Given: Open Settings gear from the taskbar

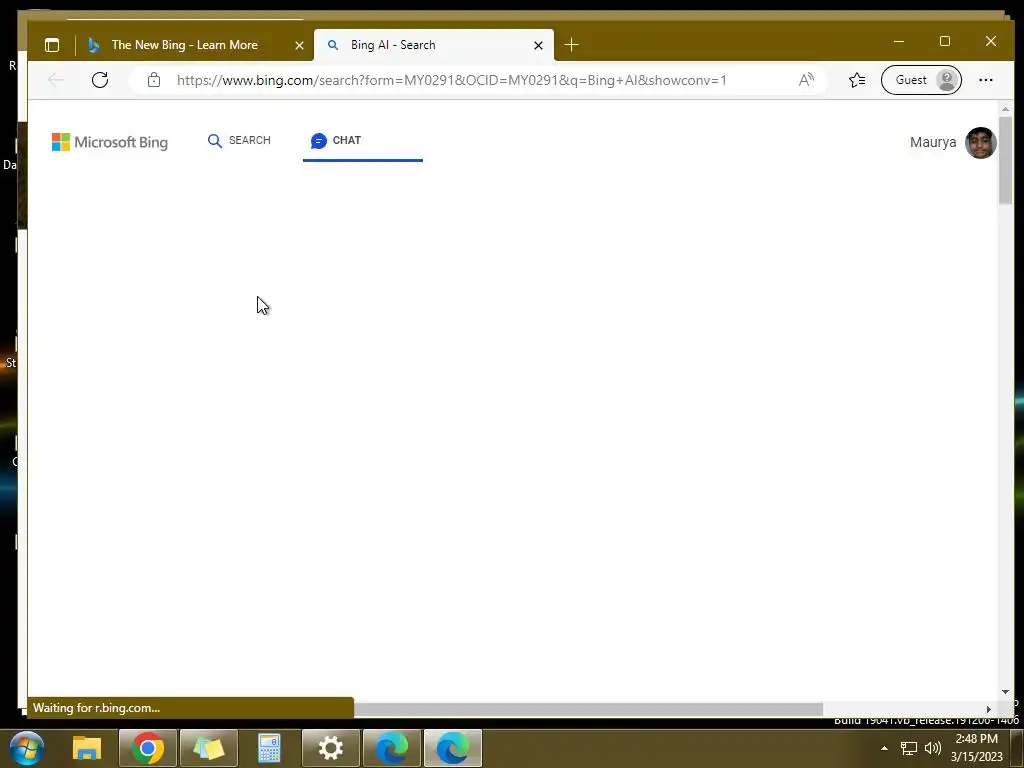Looking at the screenshot, I should pyautogui.click(x=330, y=748).
